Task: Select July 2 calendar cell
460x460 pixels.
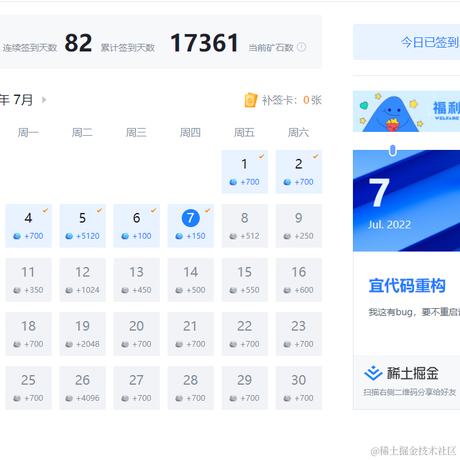Action: [299, 172]
